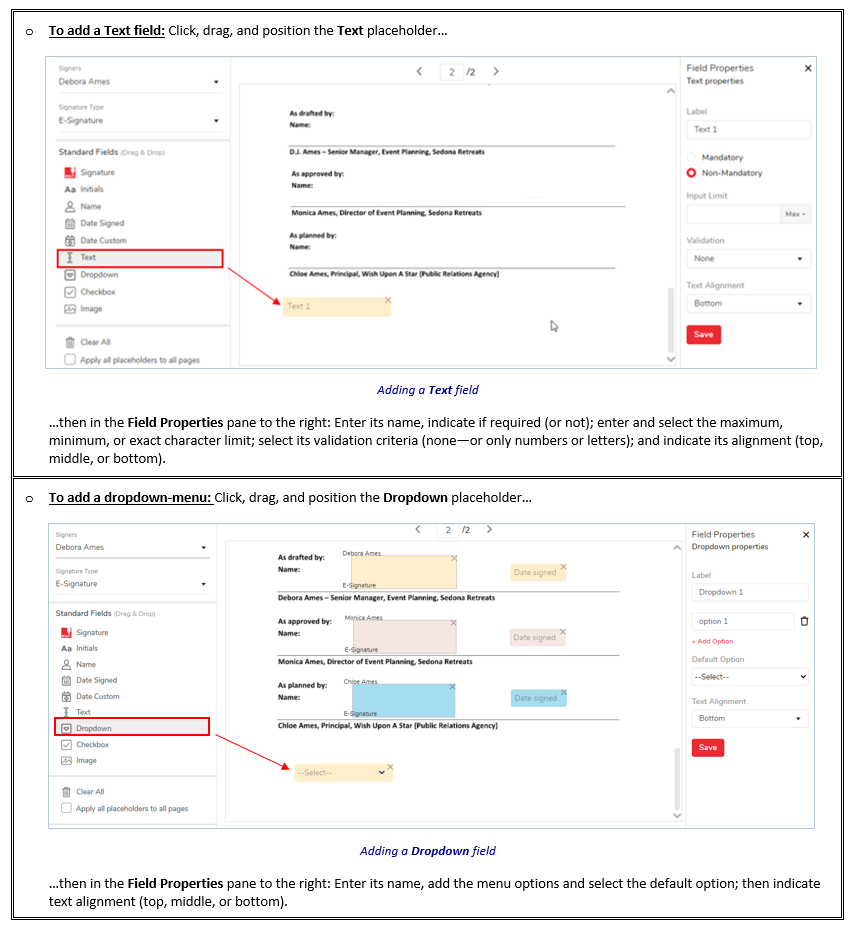Click the Input Limit number field
852x932 pixels.
coord(733,214)
